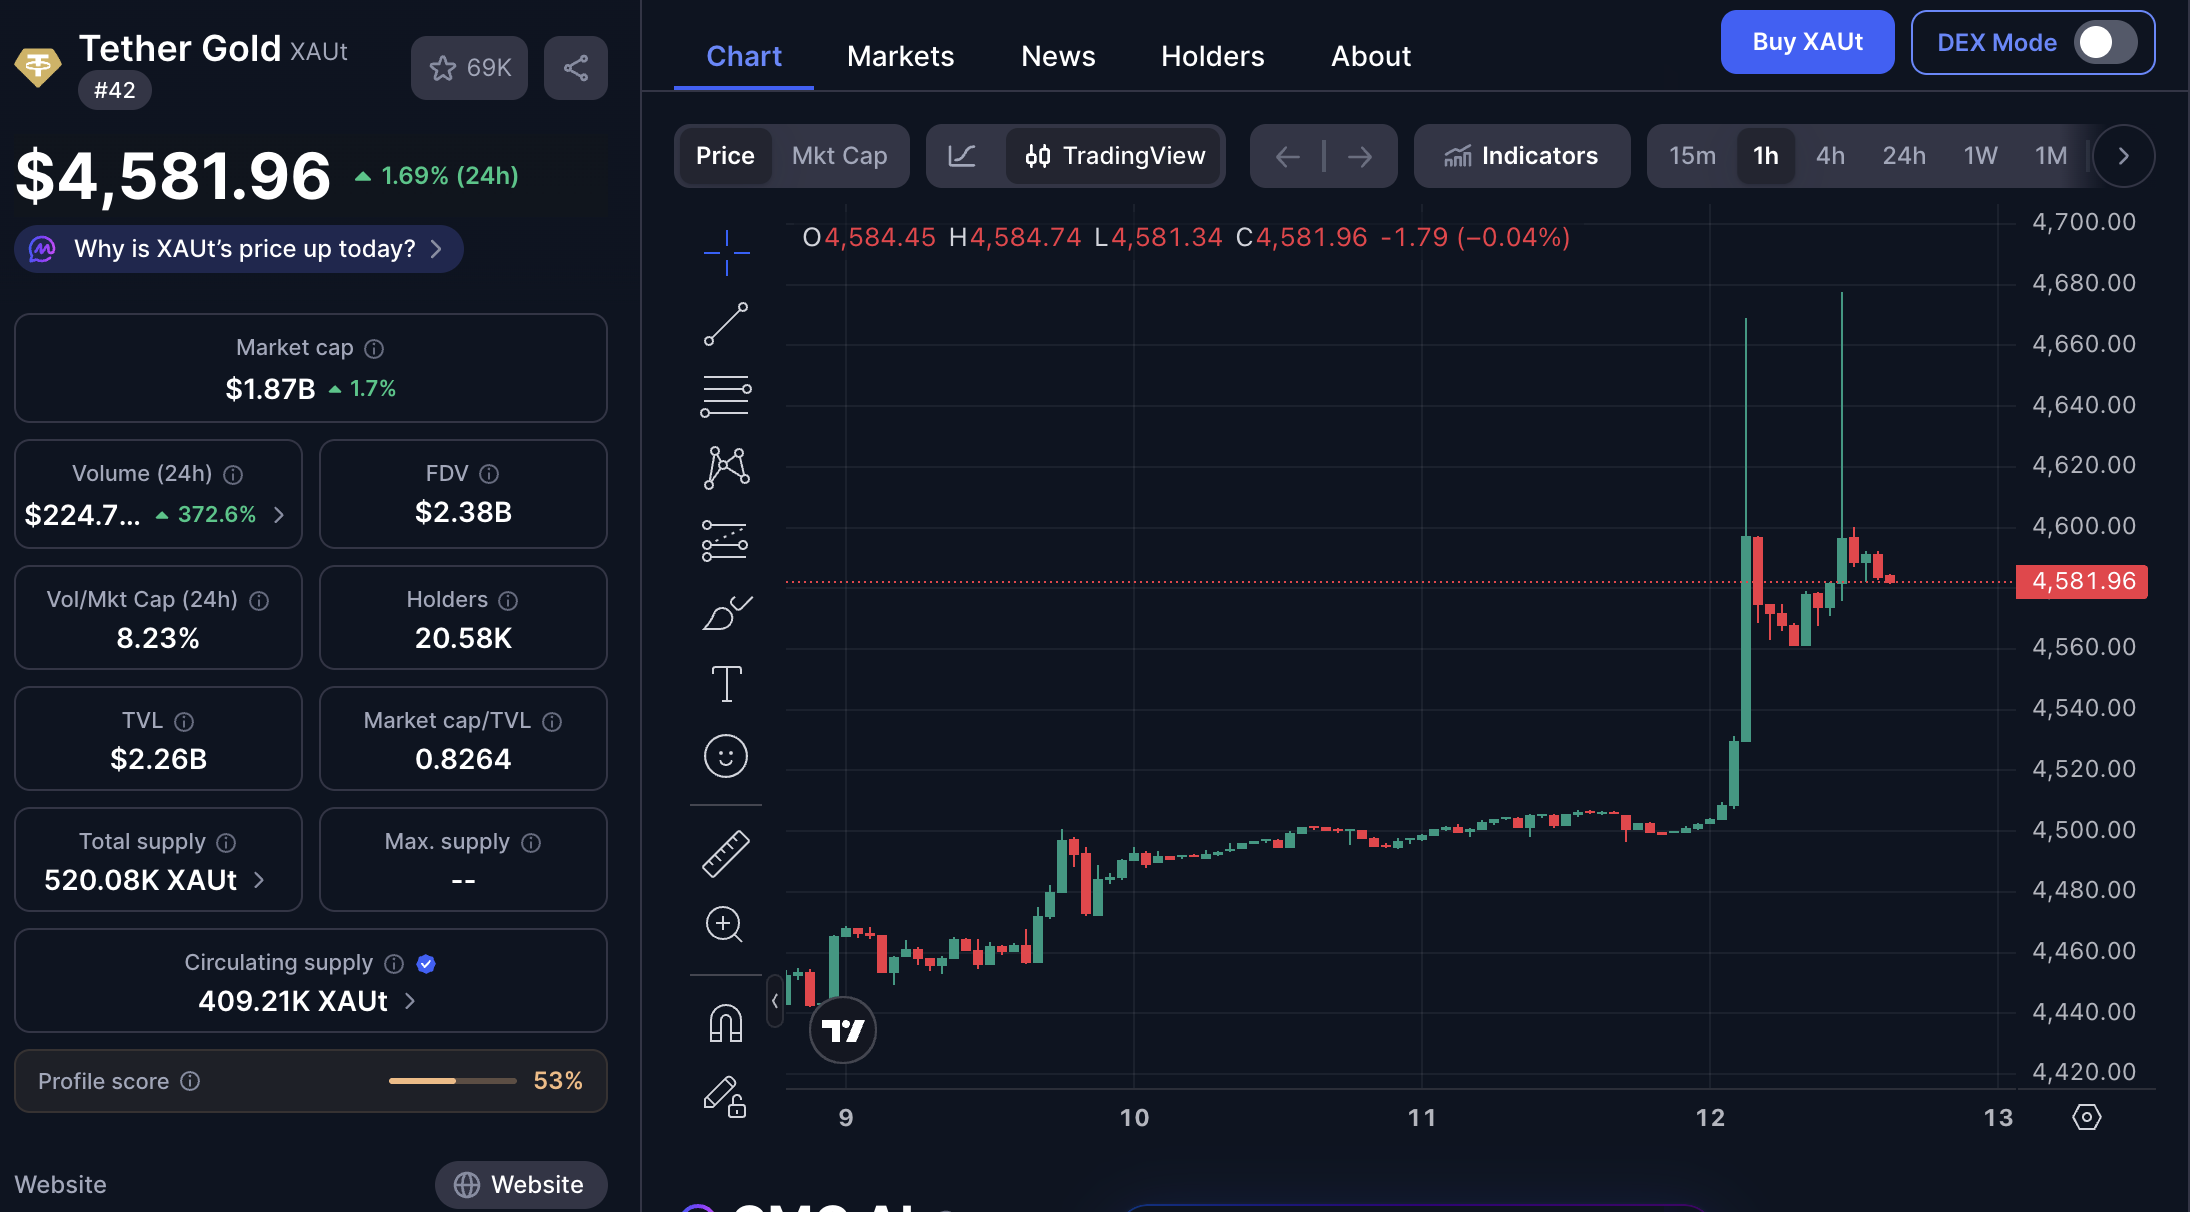This screenshot has height=1212, width=2190.
Task: Select the text annotation tool
Action: click(x=725, y=684)
